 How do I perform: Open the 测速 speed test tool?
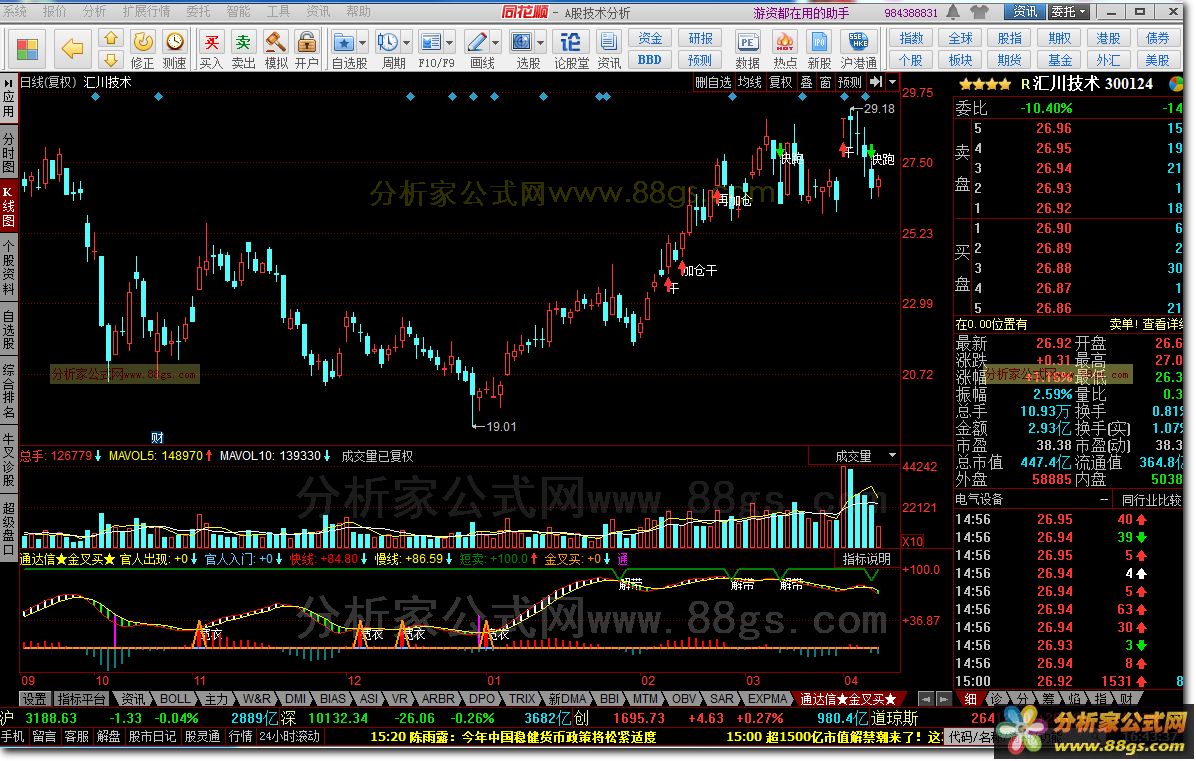click(175, 50)
